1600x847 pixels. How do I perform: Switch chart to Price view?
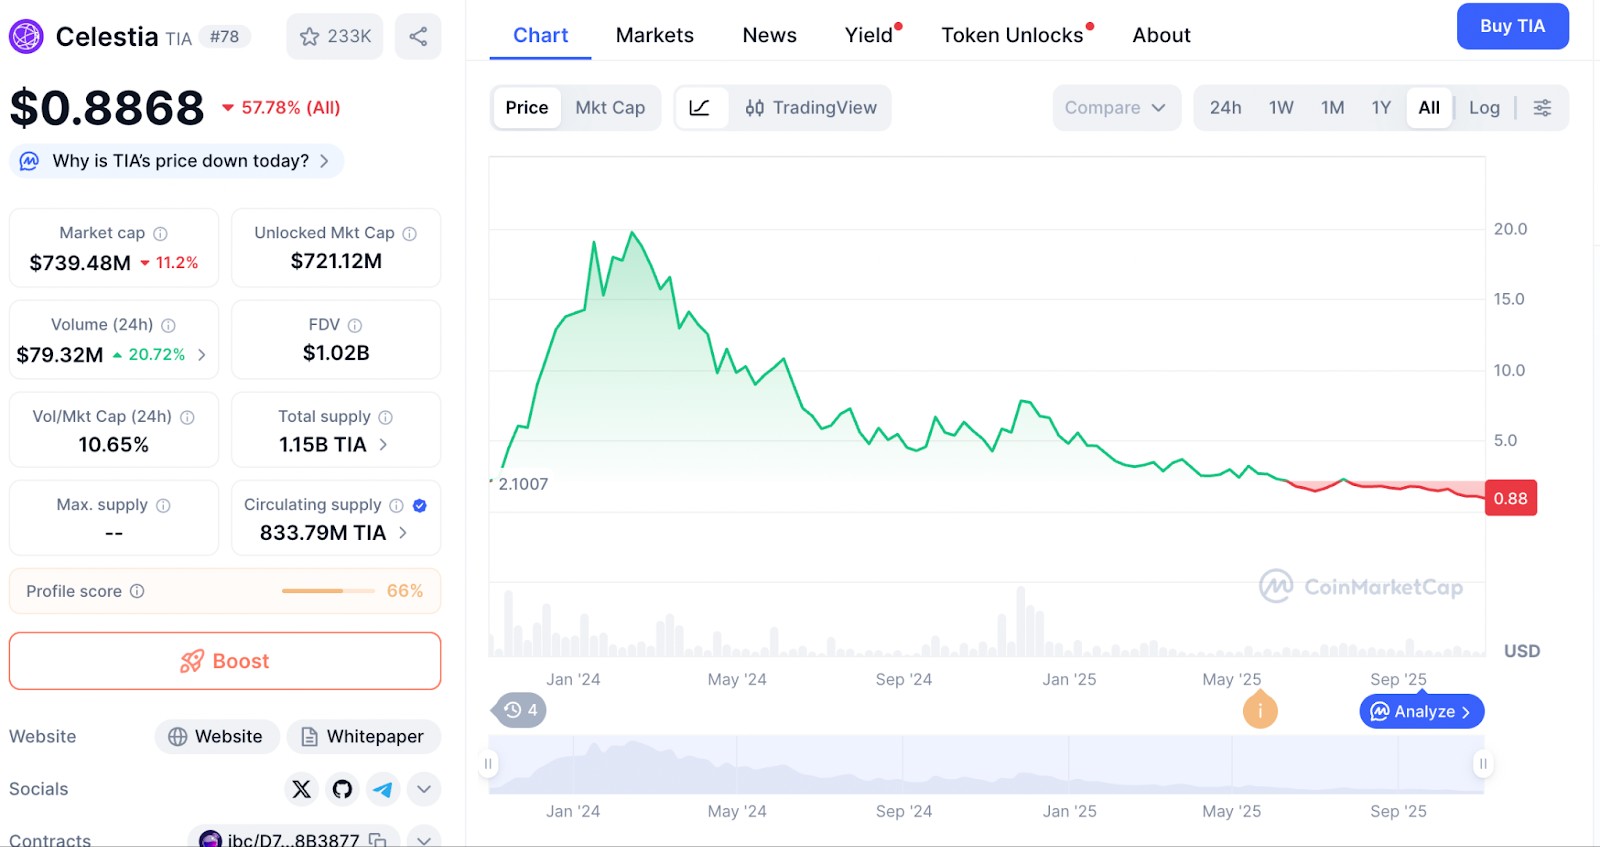point(527,108)
